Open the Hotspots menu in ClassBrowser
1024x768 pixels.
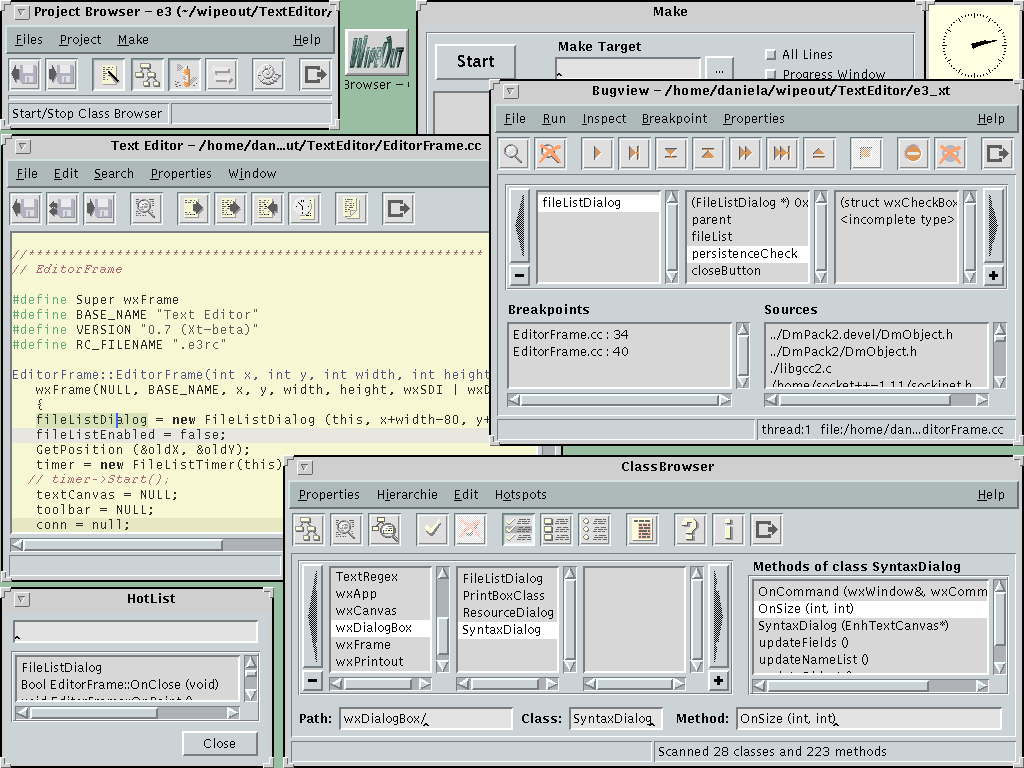pyautogui.click(x=520, y=494)
